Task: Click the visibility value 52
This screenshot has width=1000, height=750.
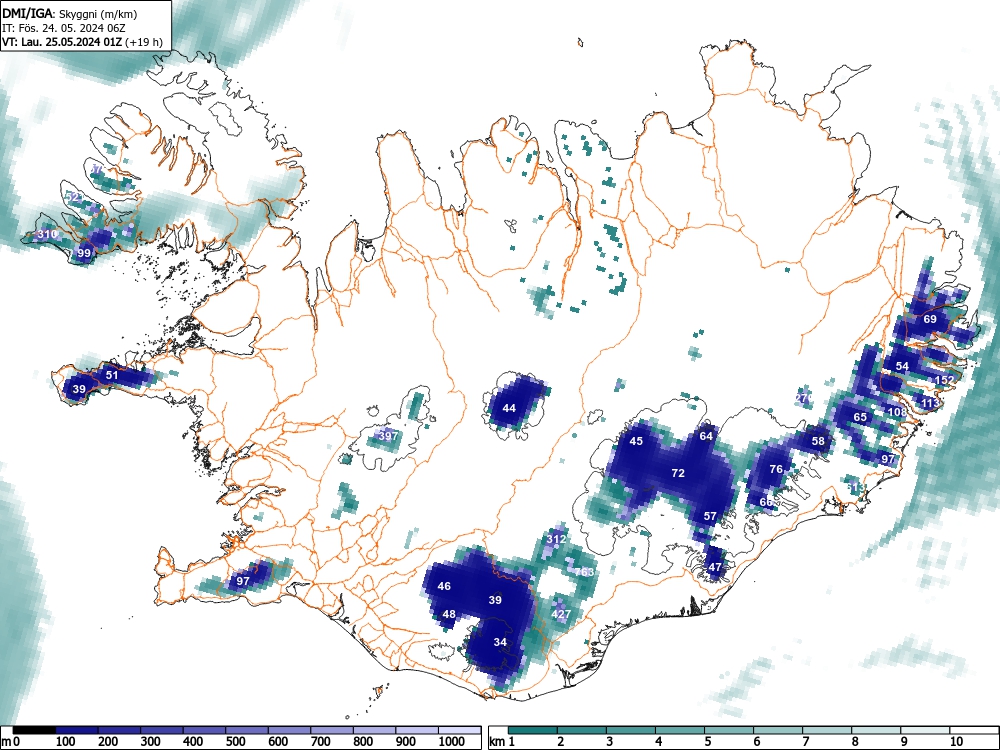Action: point(72,197)
